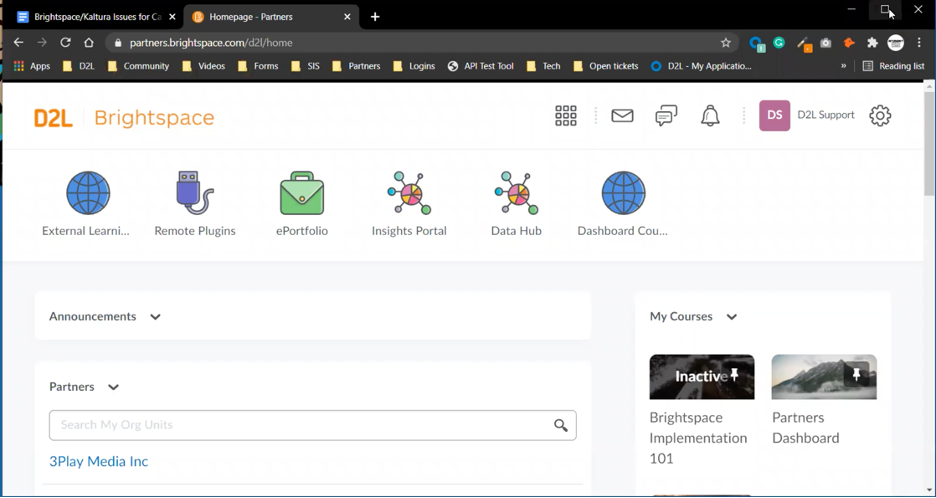Open the Dashboard Course globe icon
This screenshot has width=936, height=498.
pyautogui.click(x=623, y=193)
